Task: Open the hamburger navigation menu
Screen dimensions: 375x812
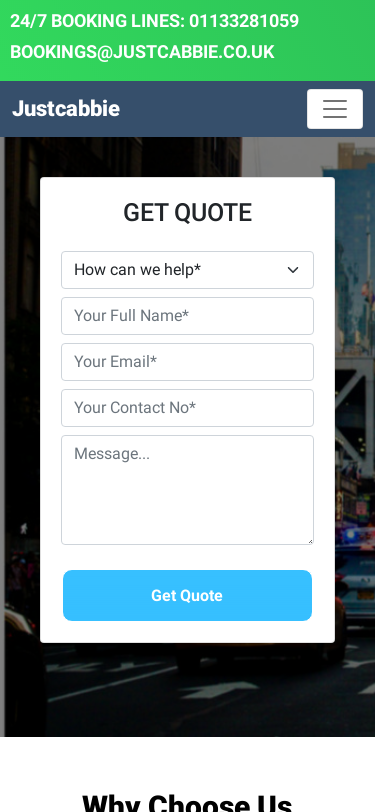Action: (x=335, y=109)
